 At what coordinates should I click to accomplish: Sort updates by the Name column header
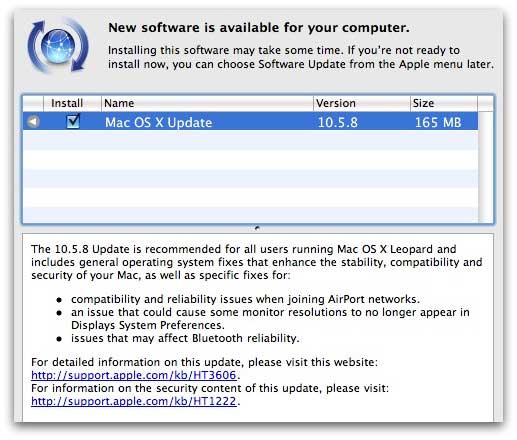point(207,103)
